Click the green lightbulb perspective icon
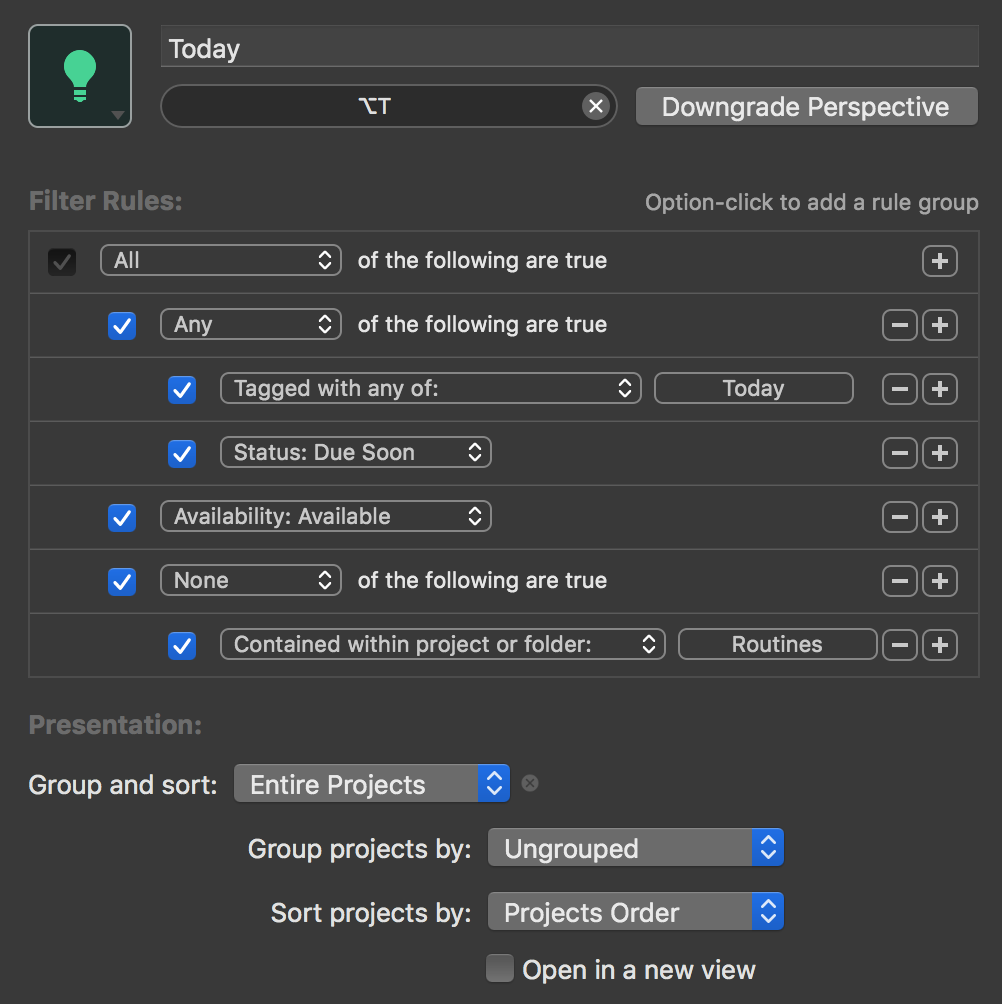 80,75
